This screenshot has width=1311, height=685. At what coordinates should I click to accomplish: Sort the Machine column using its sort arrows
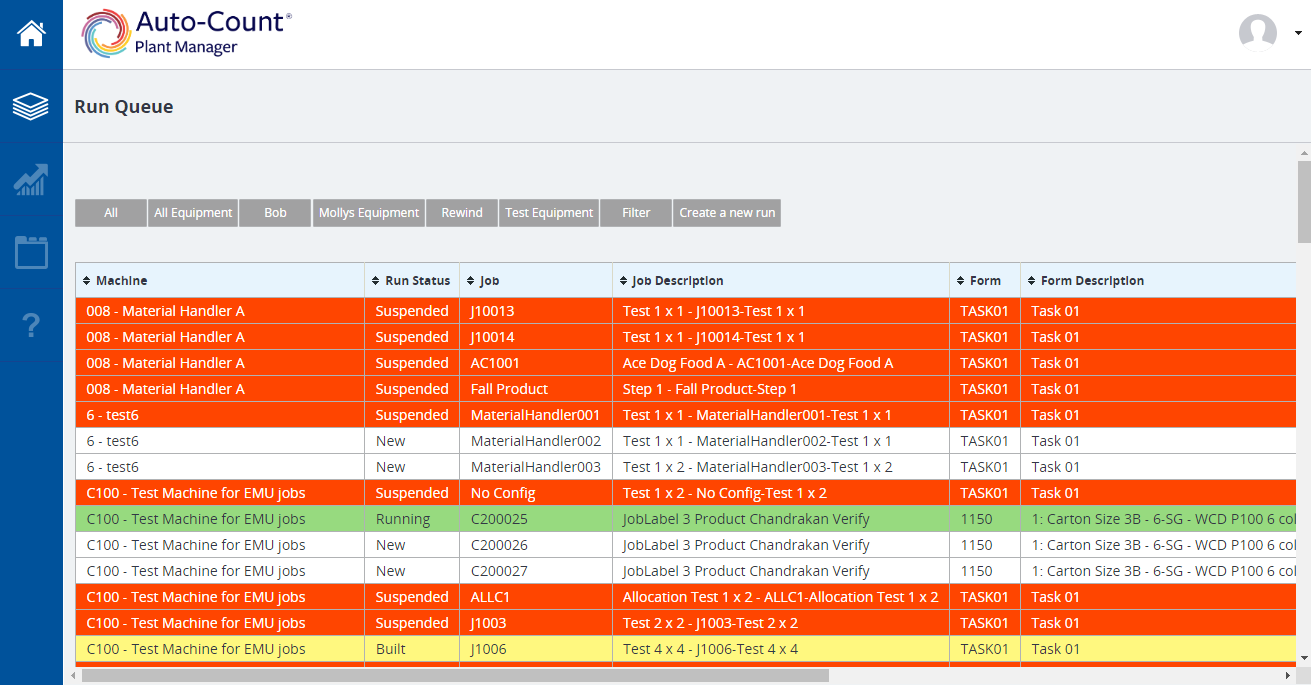coord(85,281)
